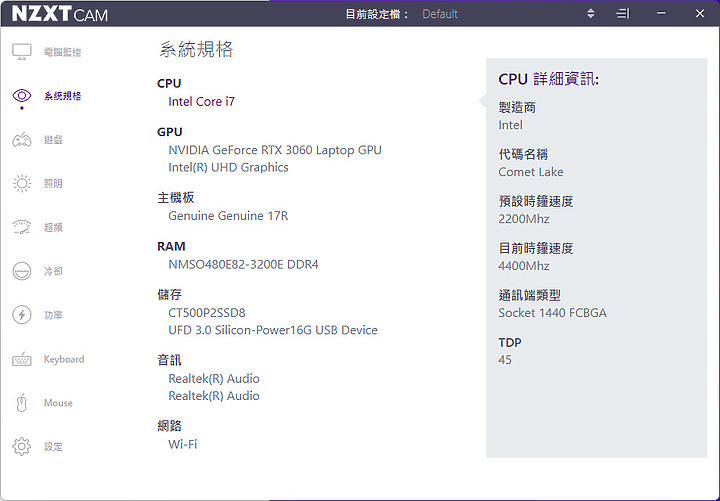
Task: Select the Wi-Fi network entry
Action: point(183,445)
